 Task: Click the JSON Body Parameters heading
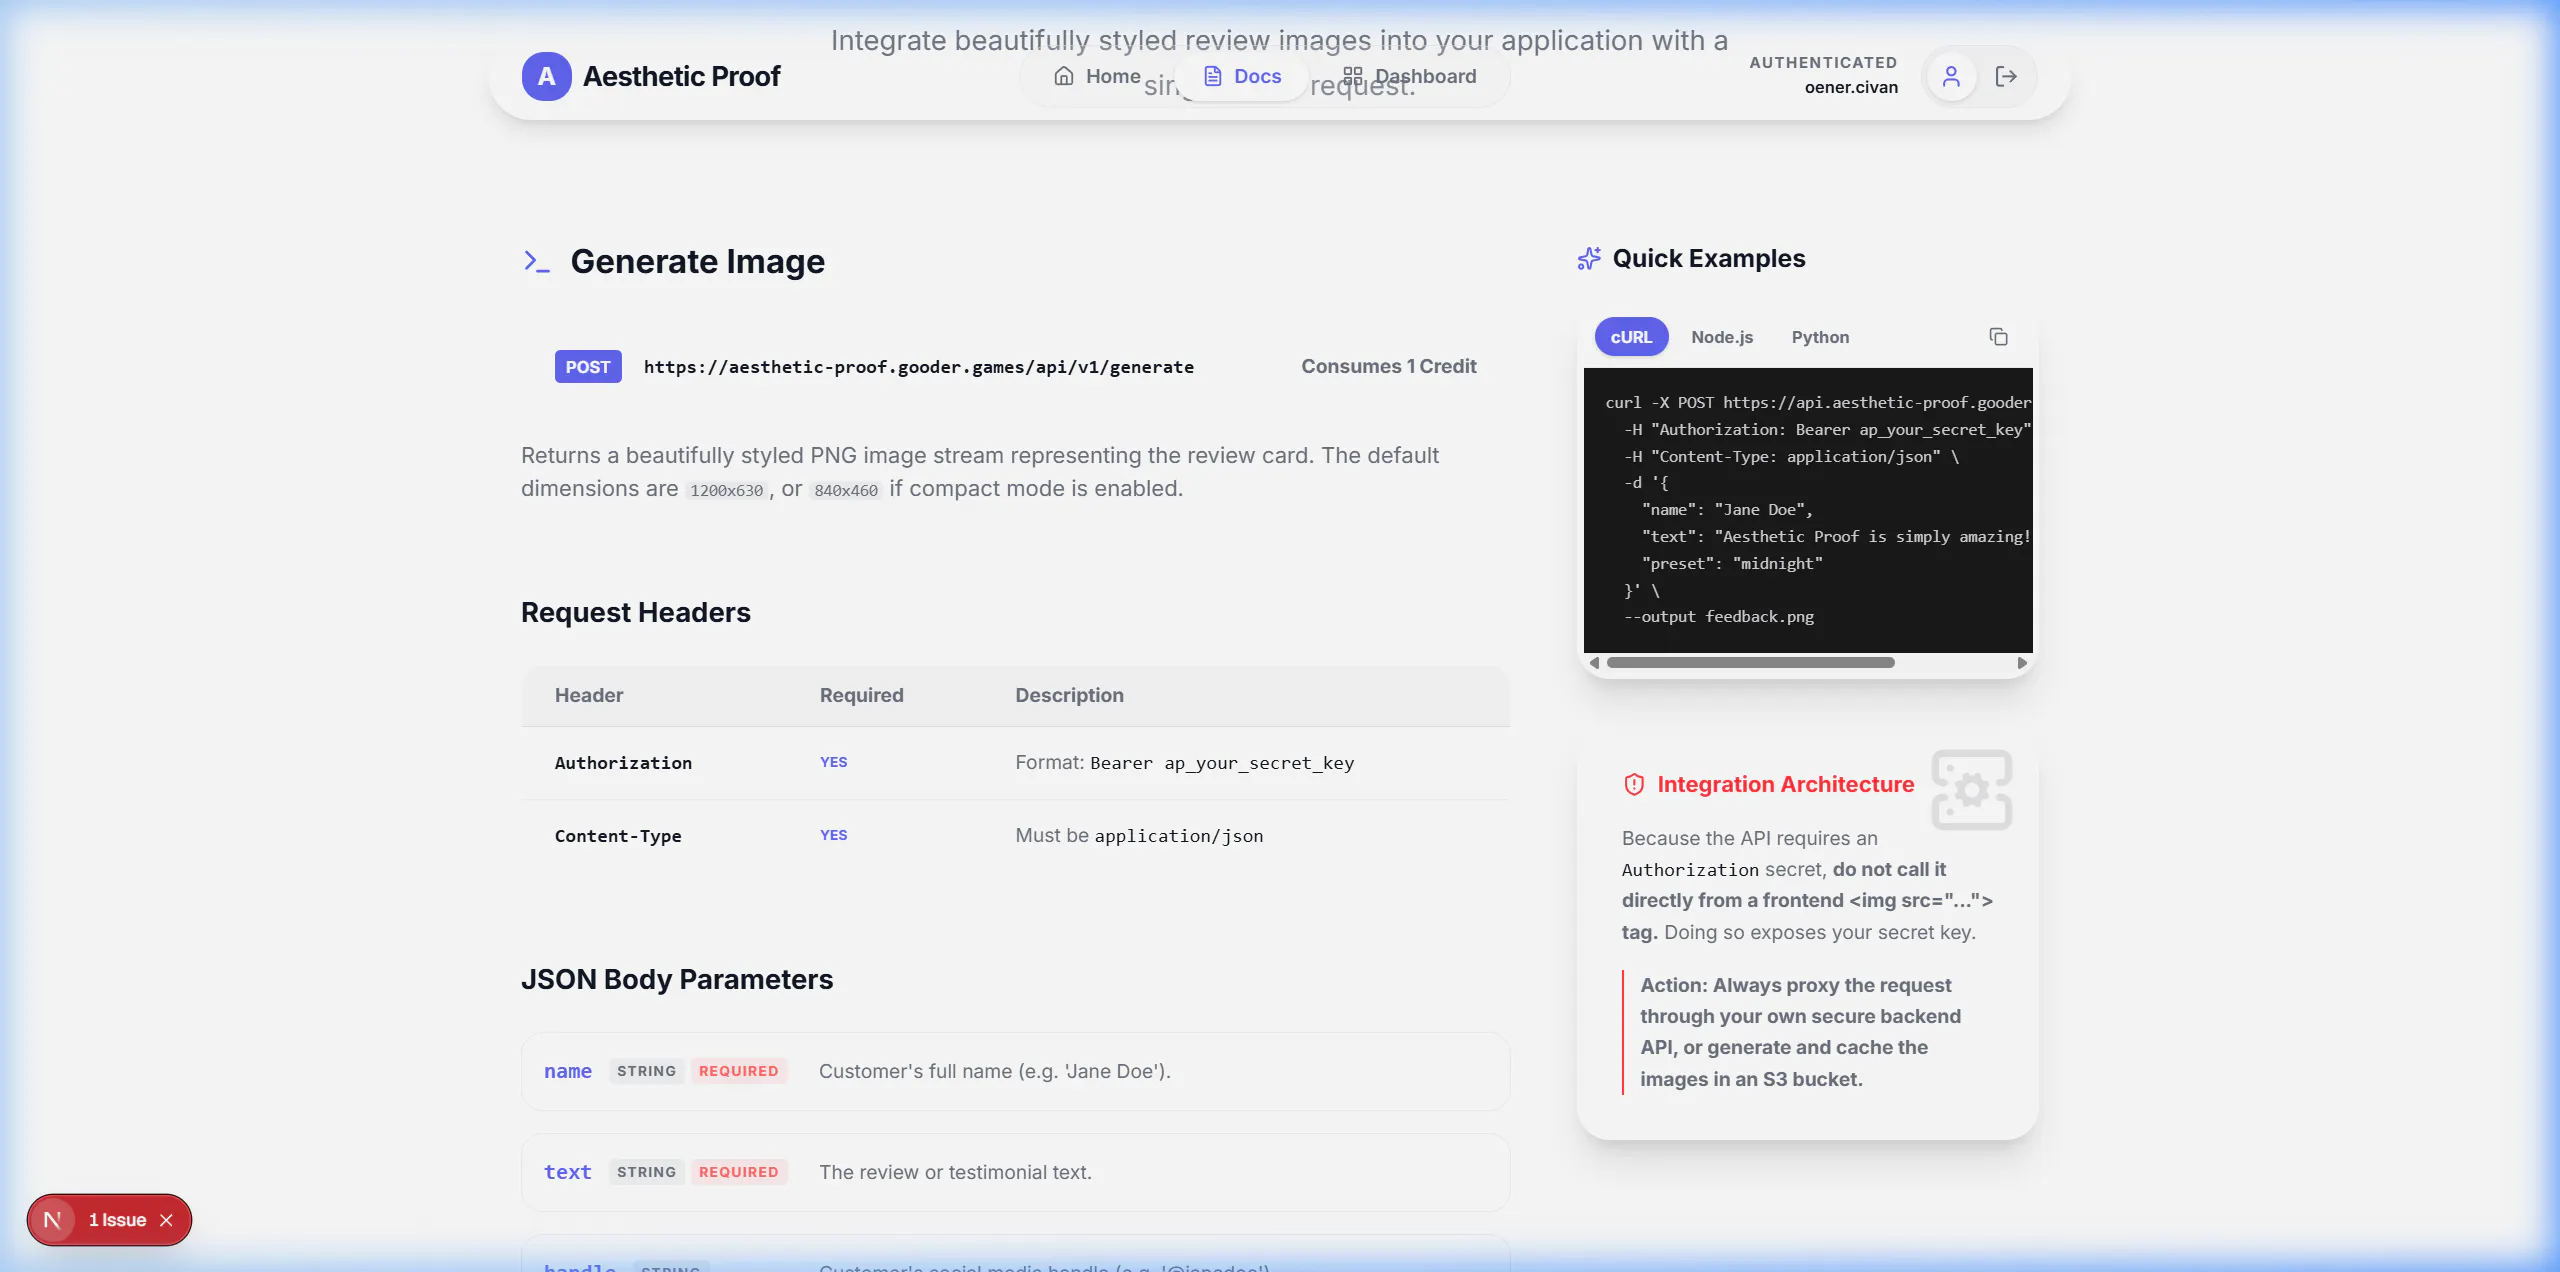point(677,979)
